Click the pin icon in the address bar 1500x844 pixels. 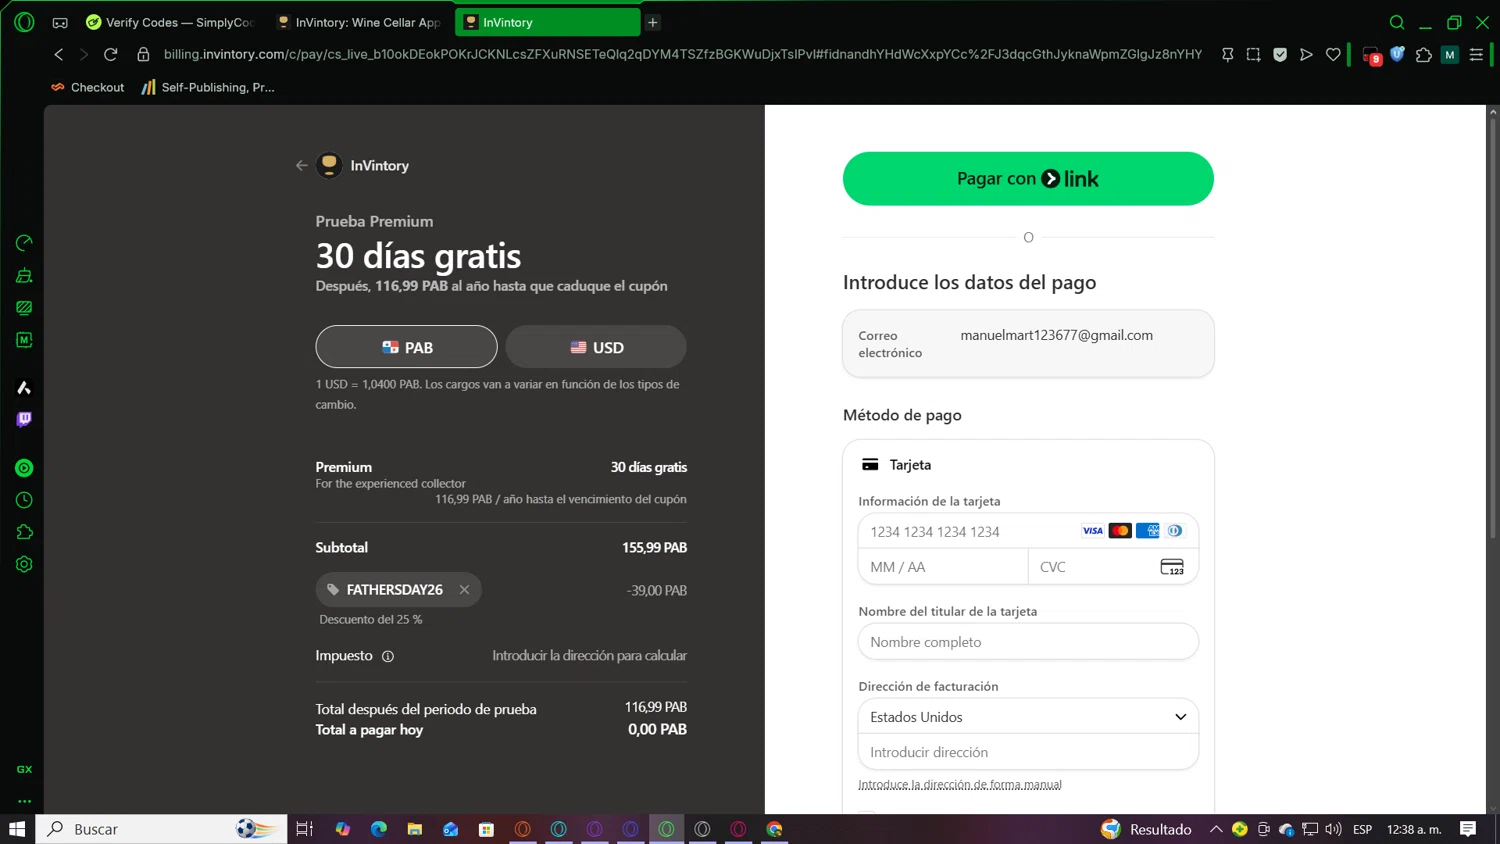pos(1228,55)
